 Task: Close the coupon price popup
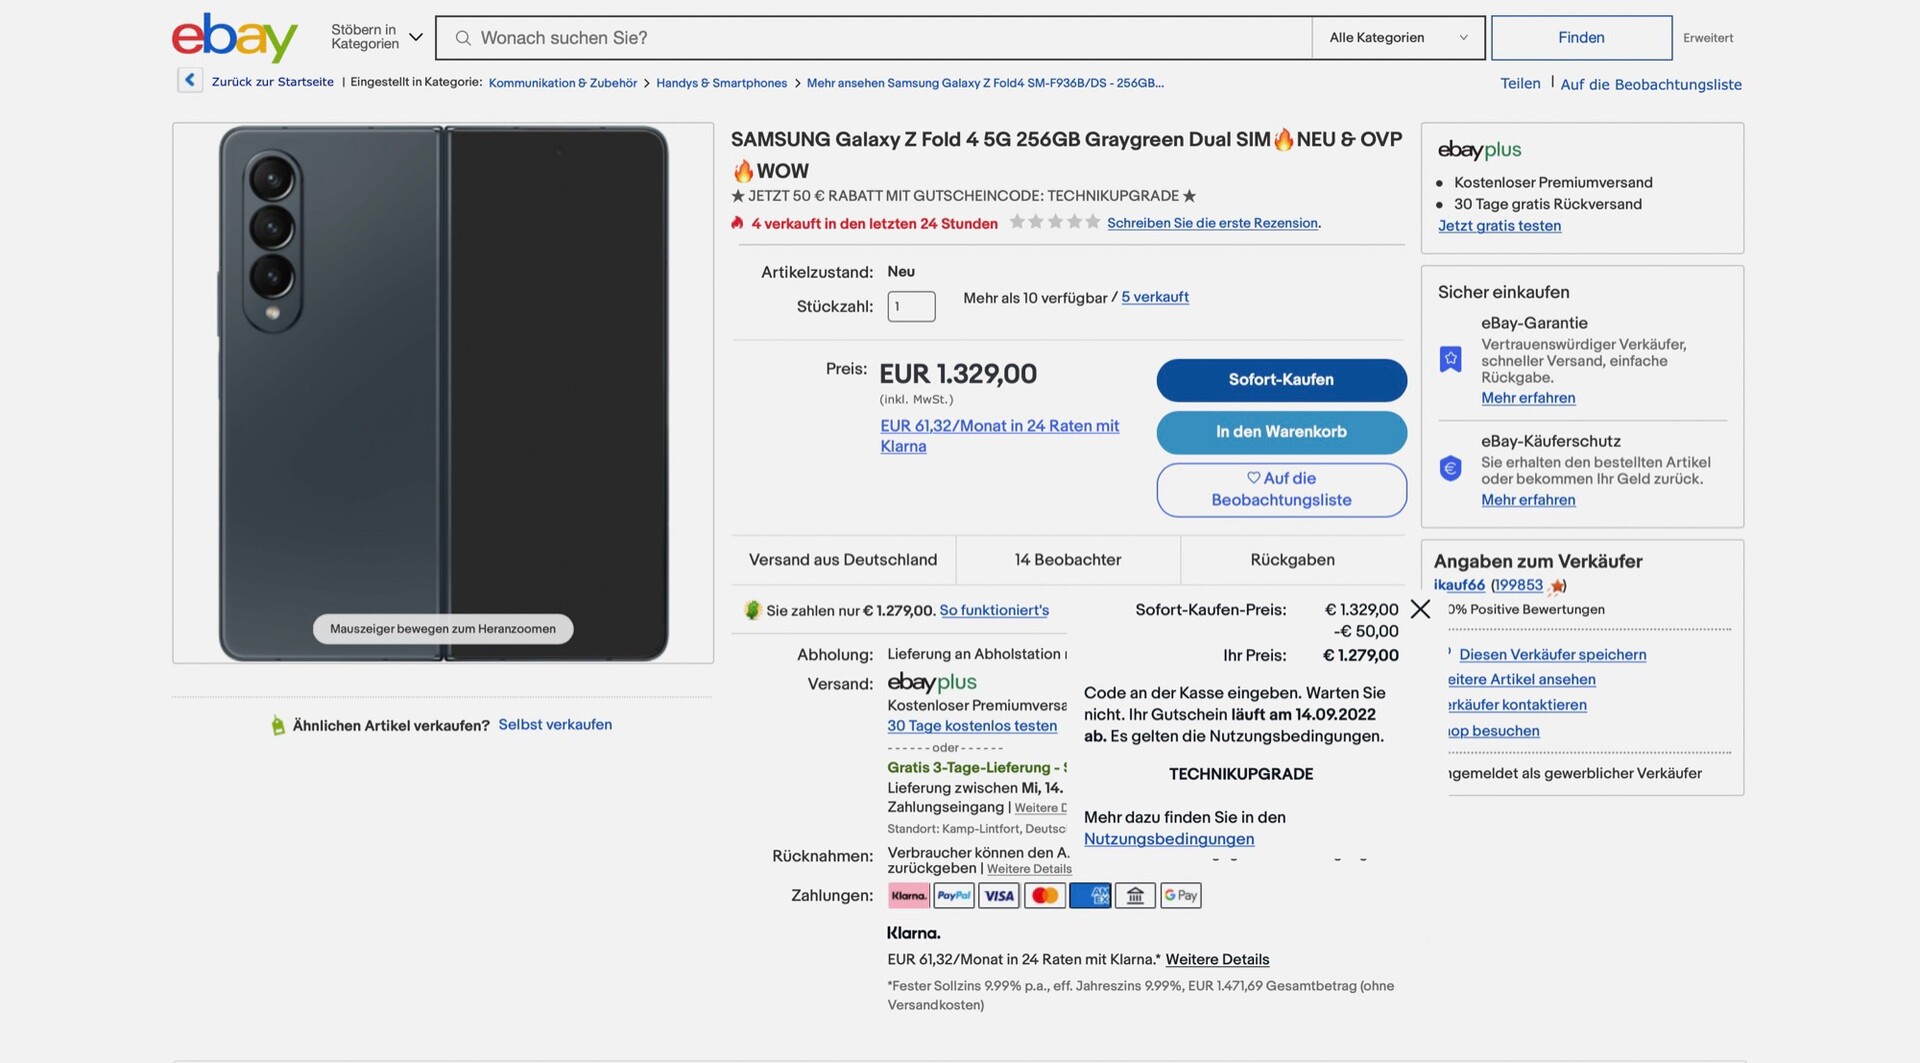tap(1420, 609)
